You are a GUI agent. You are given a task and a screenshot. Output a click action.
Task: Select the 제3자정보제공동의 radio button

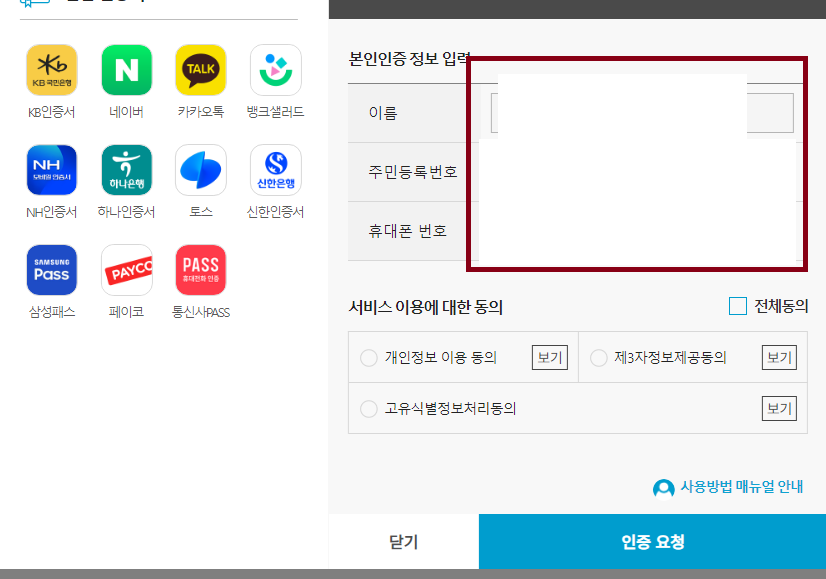tap(597, 357)
